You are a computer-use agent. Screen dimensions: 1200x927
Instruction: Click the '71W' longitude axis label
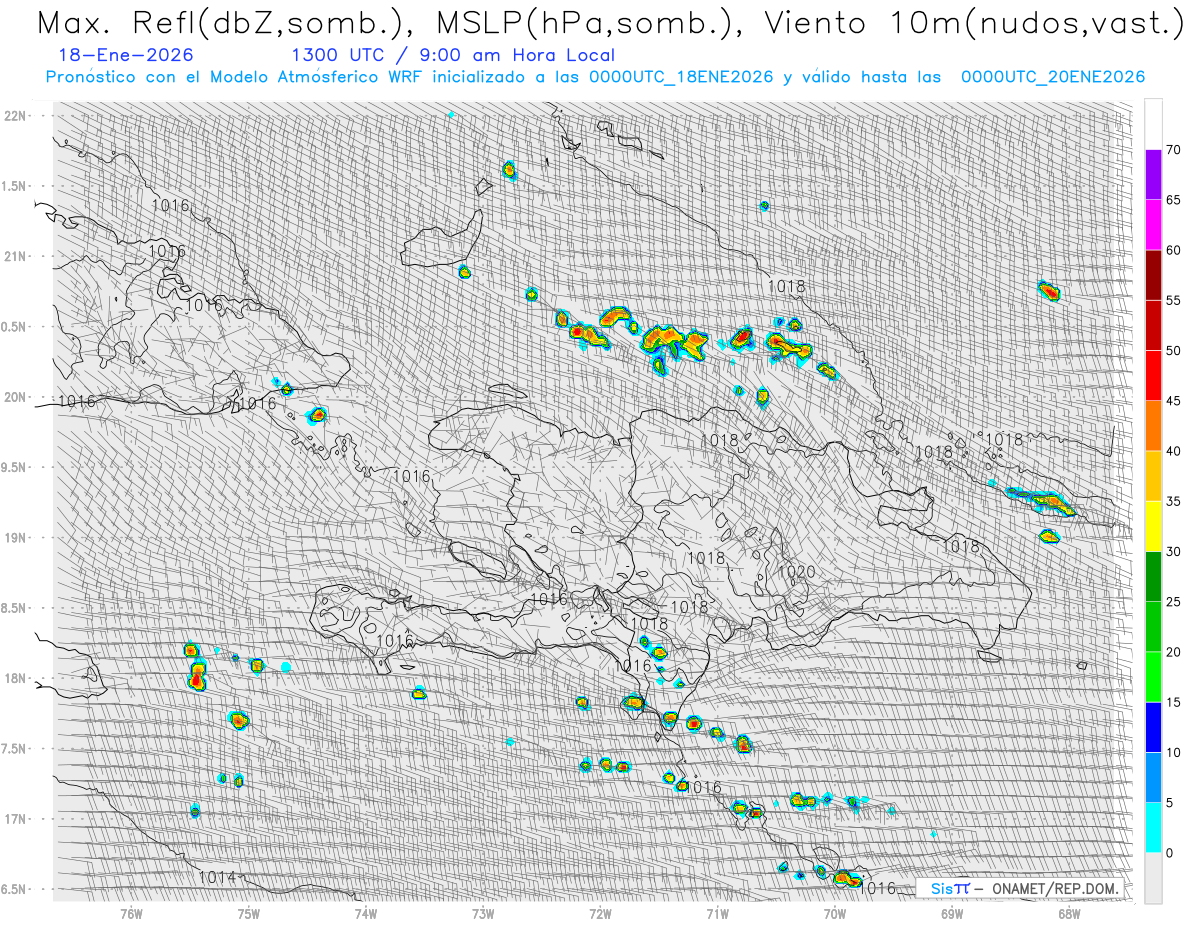717,913
